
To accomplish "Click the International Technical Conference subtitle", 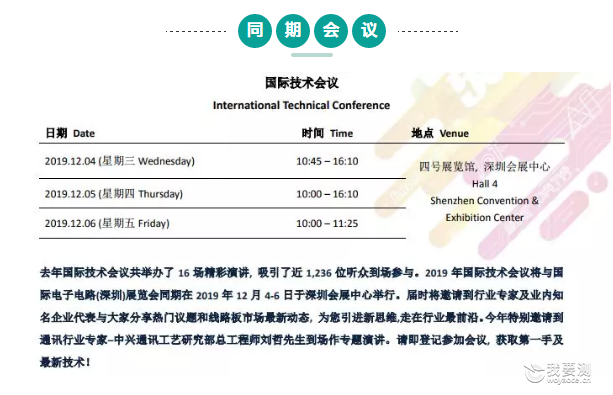I will [x=301, y=105].
